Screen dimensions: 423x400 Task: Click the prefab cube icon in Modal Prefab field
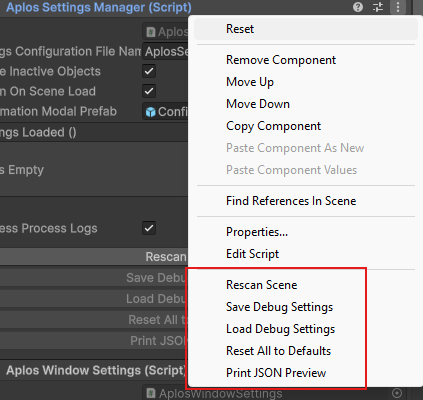point(151,112)
